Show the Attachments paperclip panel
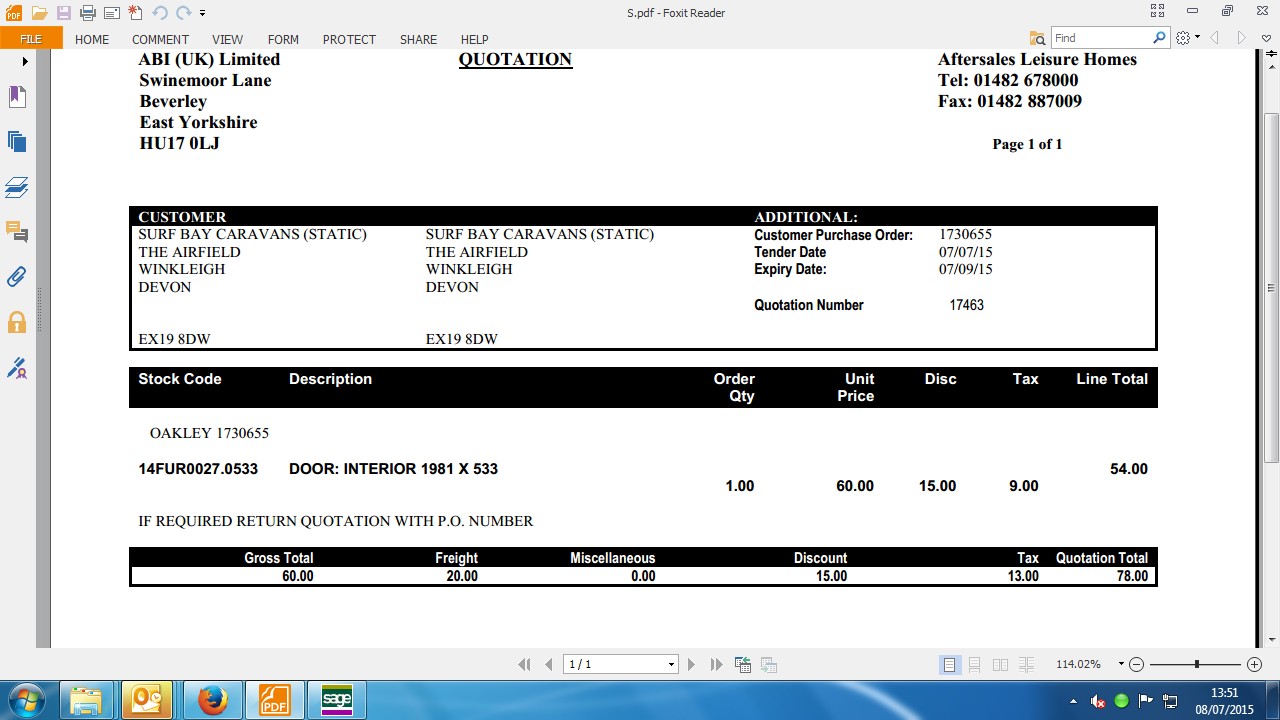Screen dimensions: 1280x720 [17, 277]
